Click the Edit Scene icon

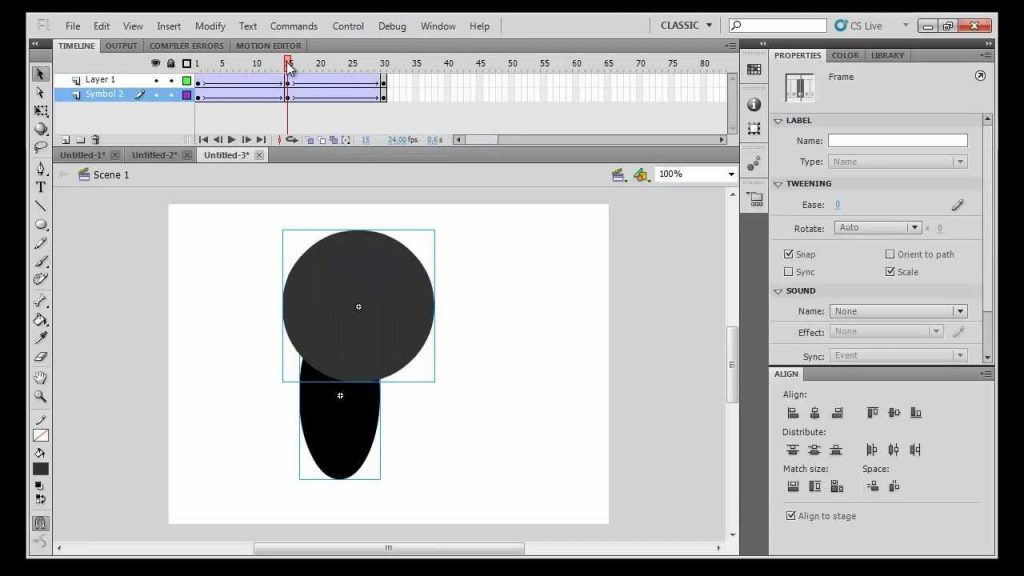pyautogui.click(x=618, y=174)
